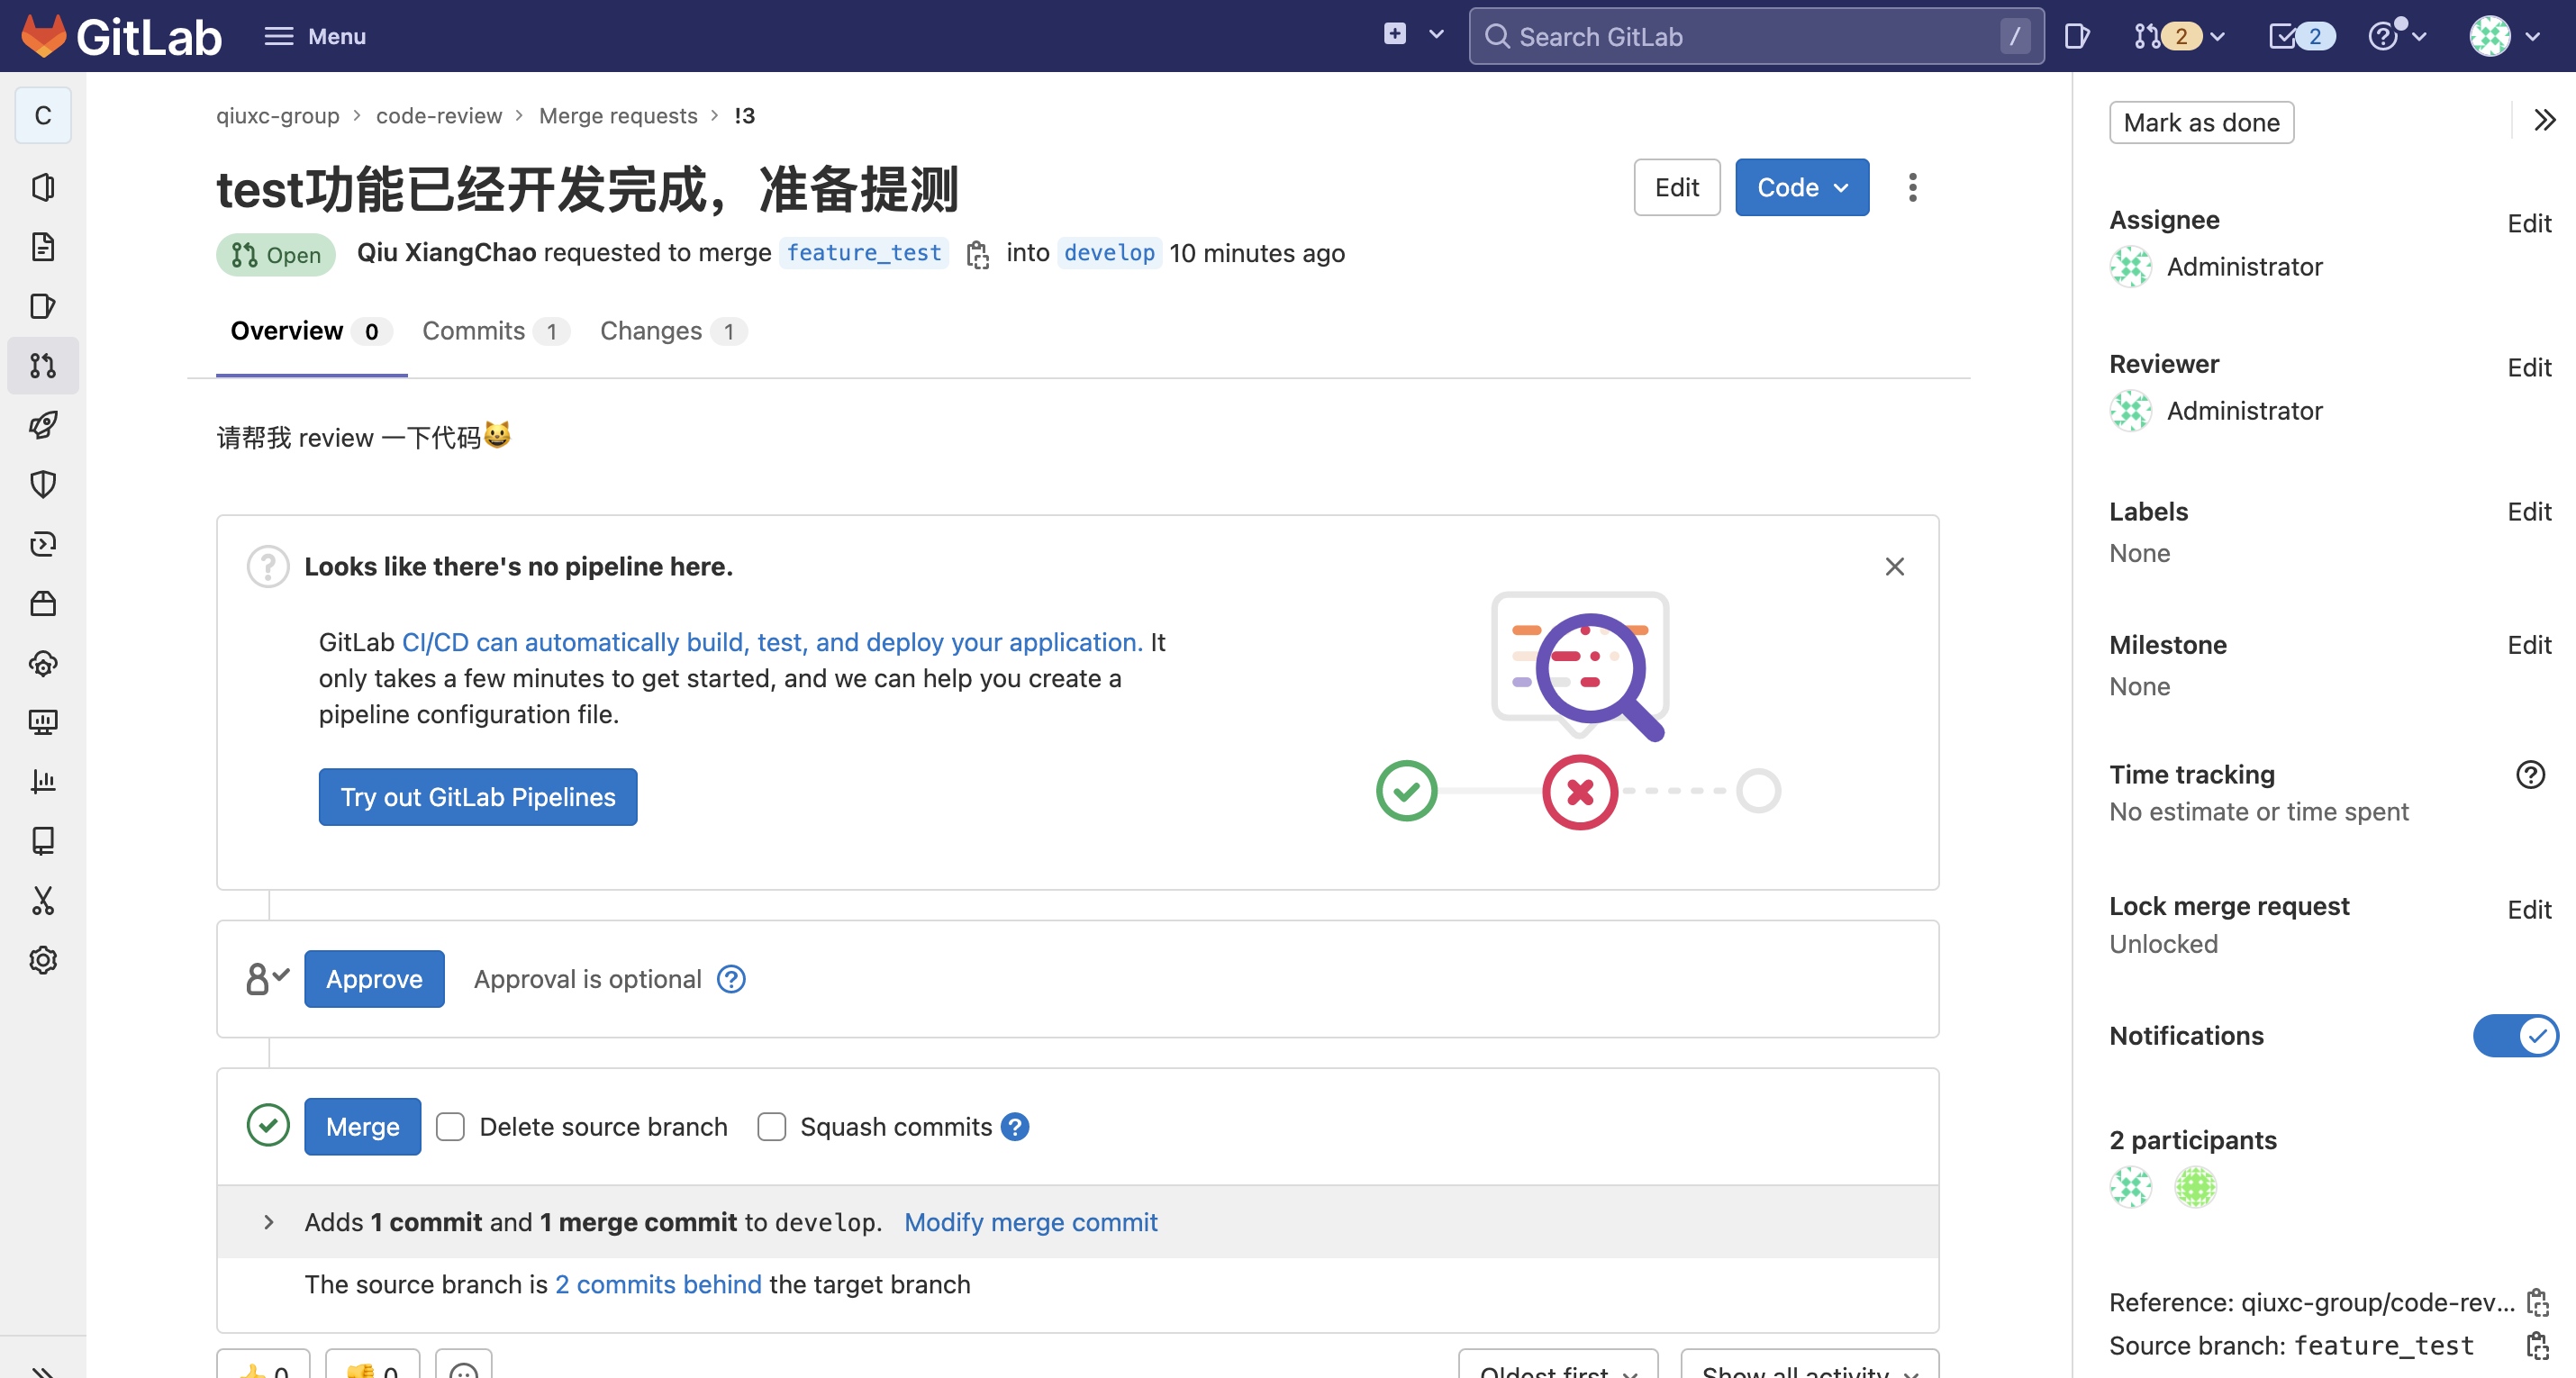Click the Edit merge request button
Screen dimensions: 2576x1378
click(1677, 187)
